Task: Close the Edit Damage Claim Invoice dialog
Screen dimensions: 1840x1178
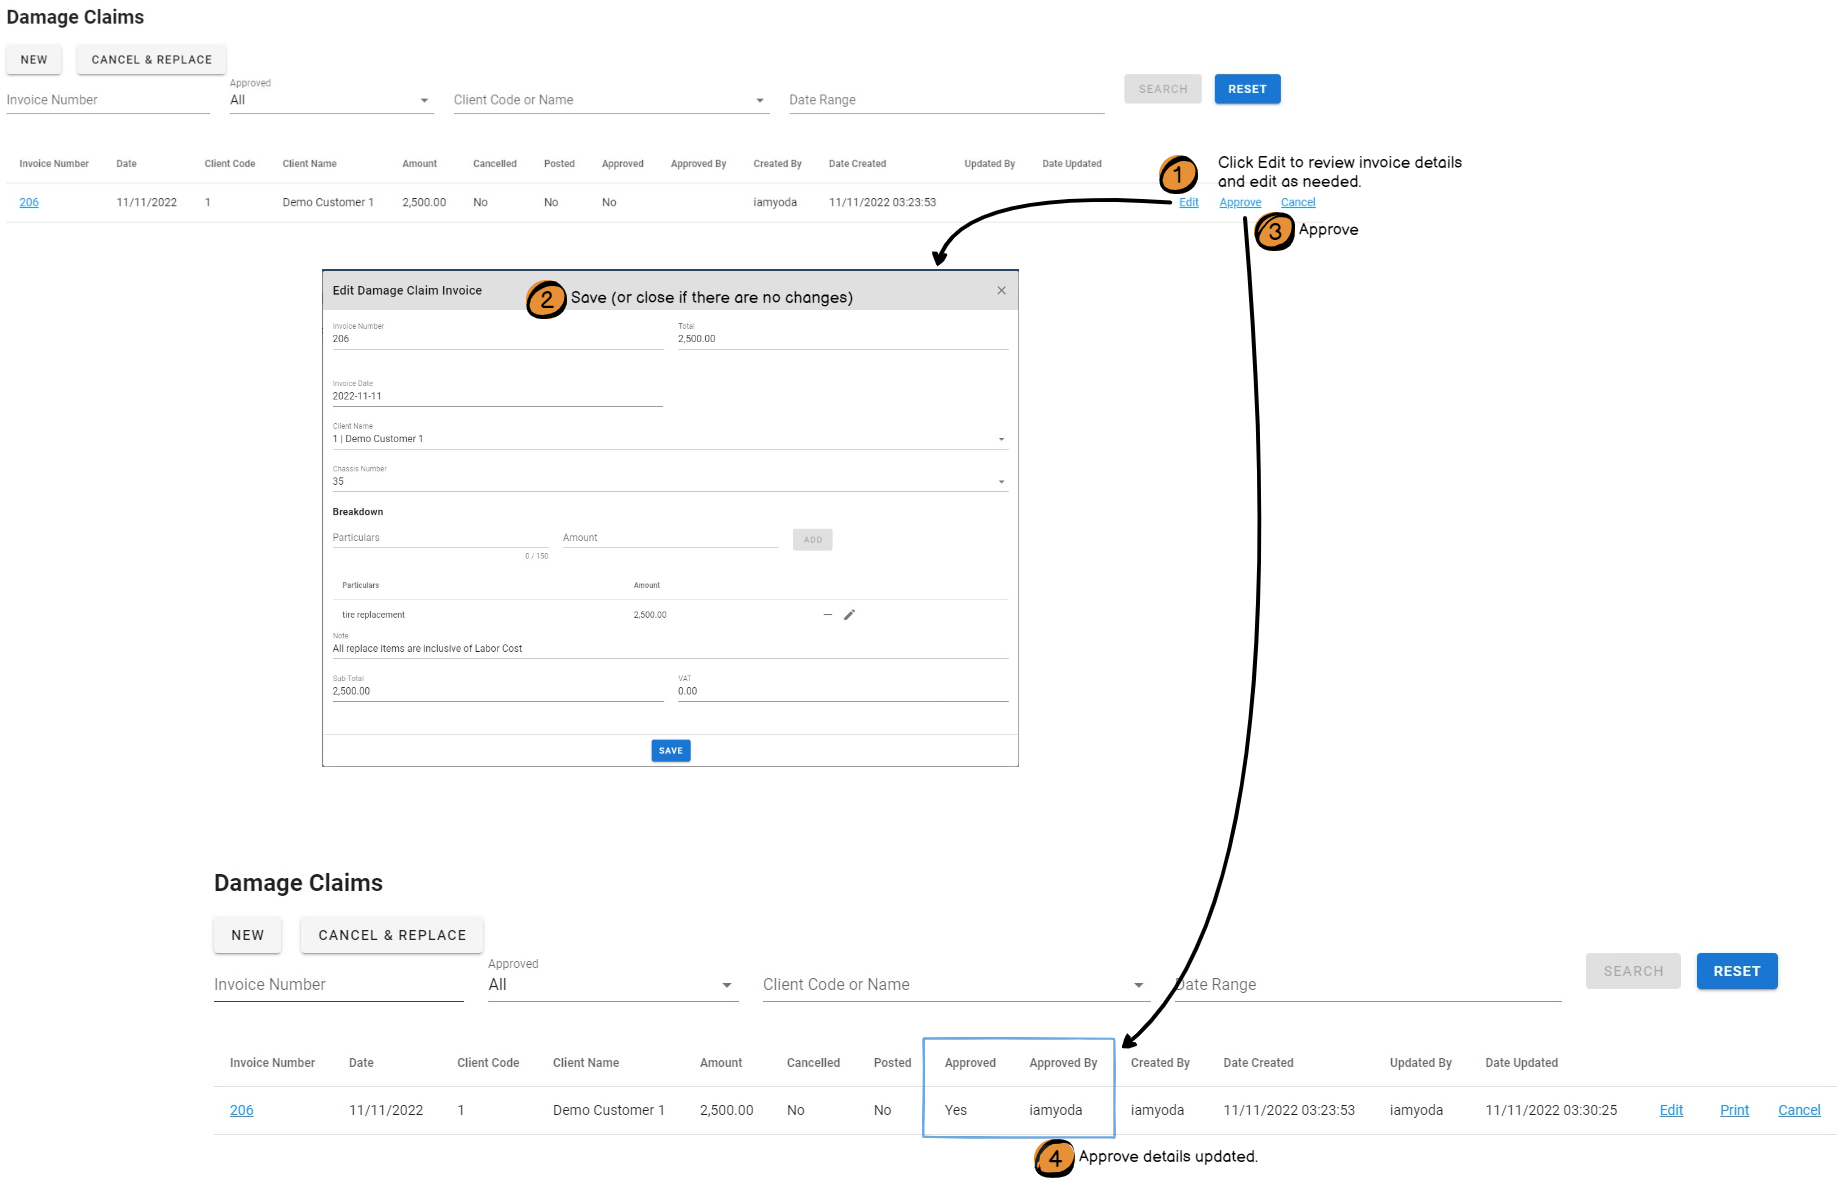Action: tap(1001, 291)
